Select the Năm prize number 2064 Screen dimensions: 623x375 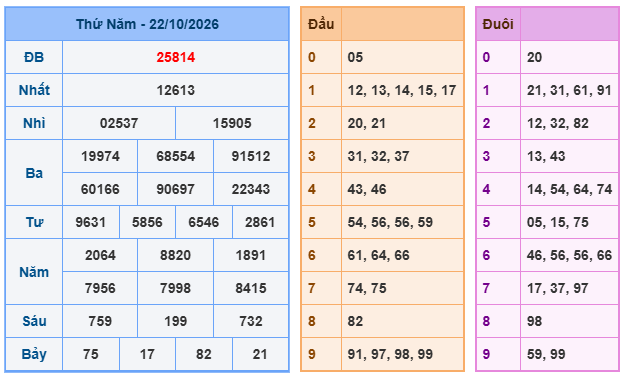(x=100, y=255)
